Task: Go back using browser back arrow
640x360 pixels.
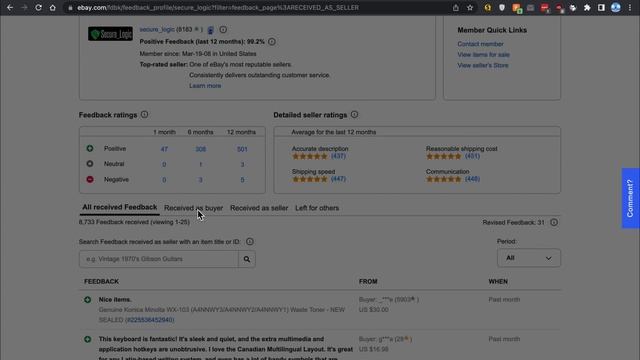Action: [x=10, y=7]
